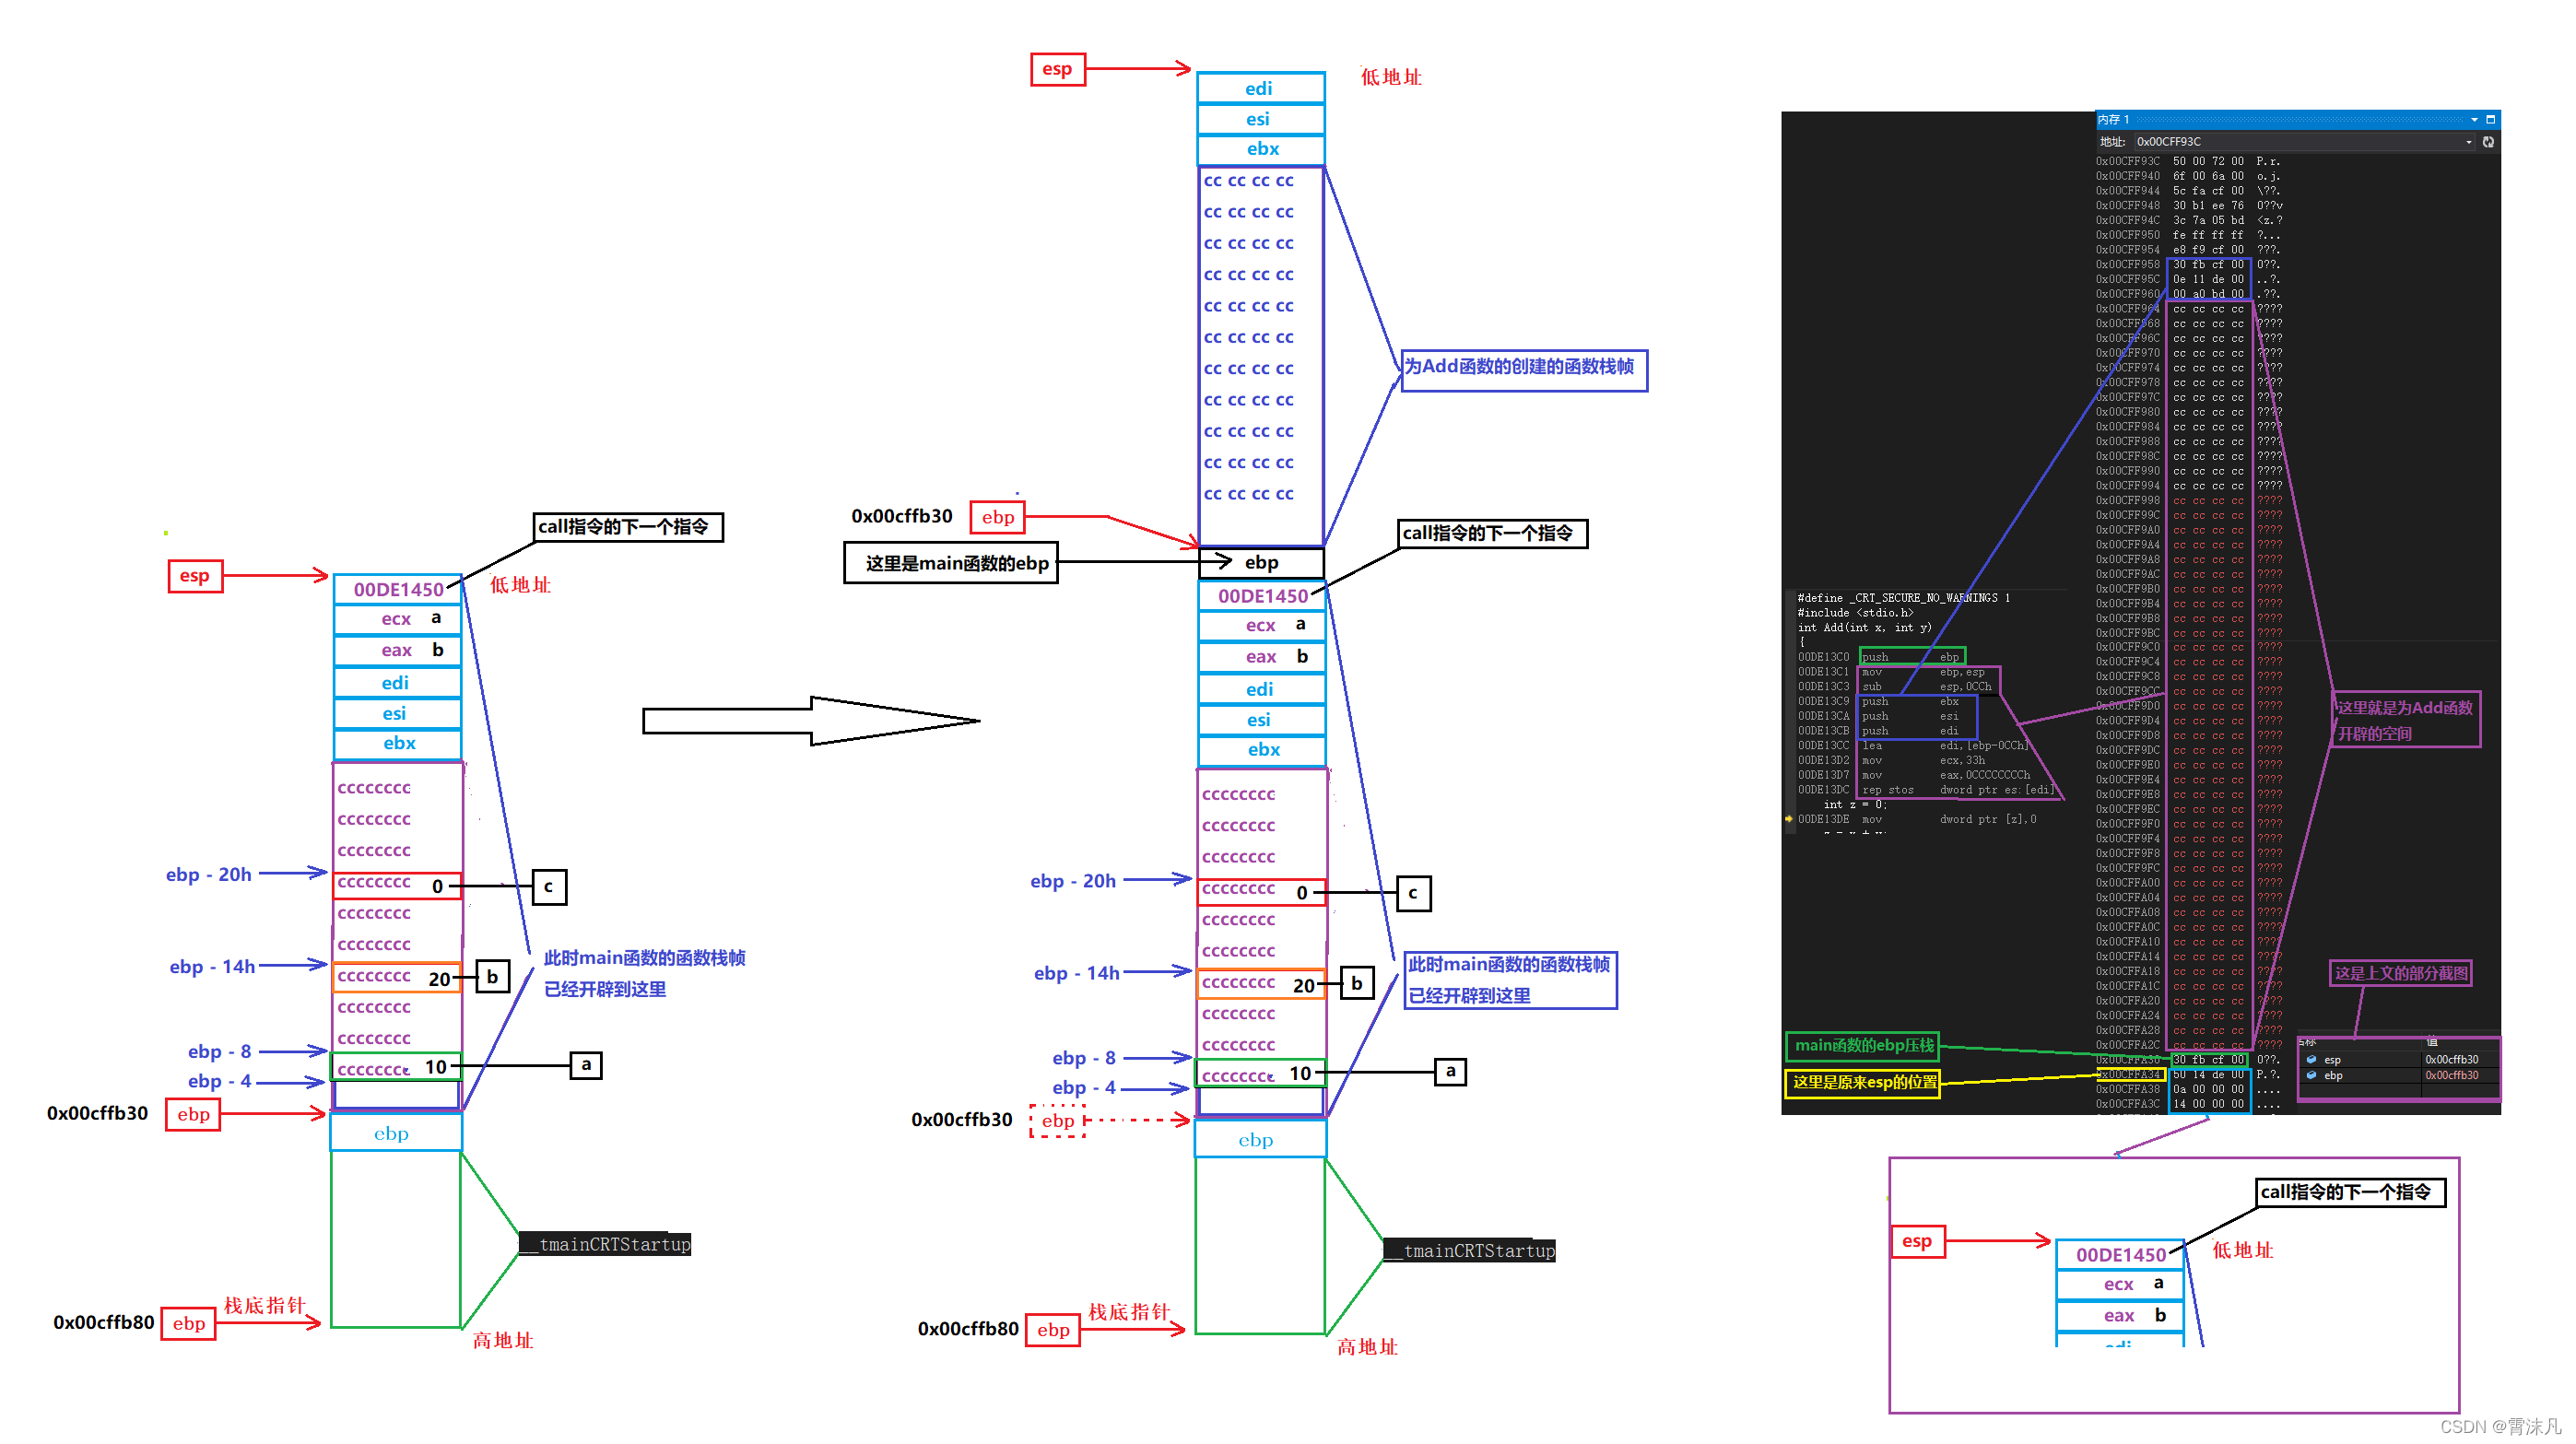Click the refresh icon beside the memory address field
This screenshot has width=2576, height=1444.
tap(2488, 142)
